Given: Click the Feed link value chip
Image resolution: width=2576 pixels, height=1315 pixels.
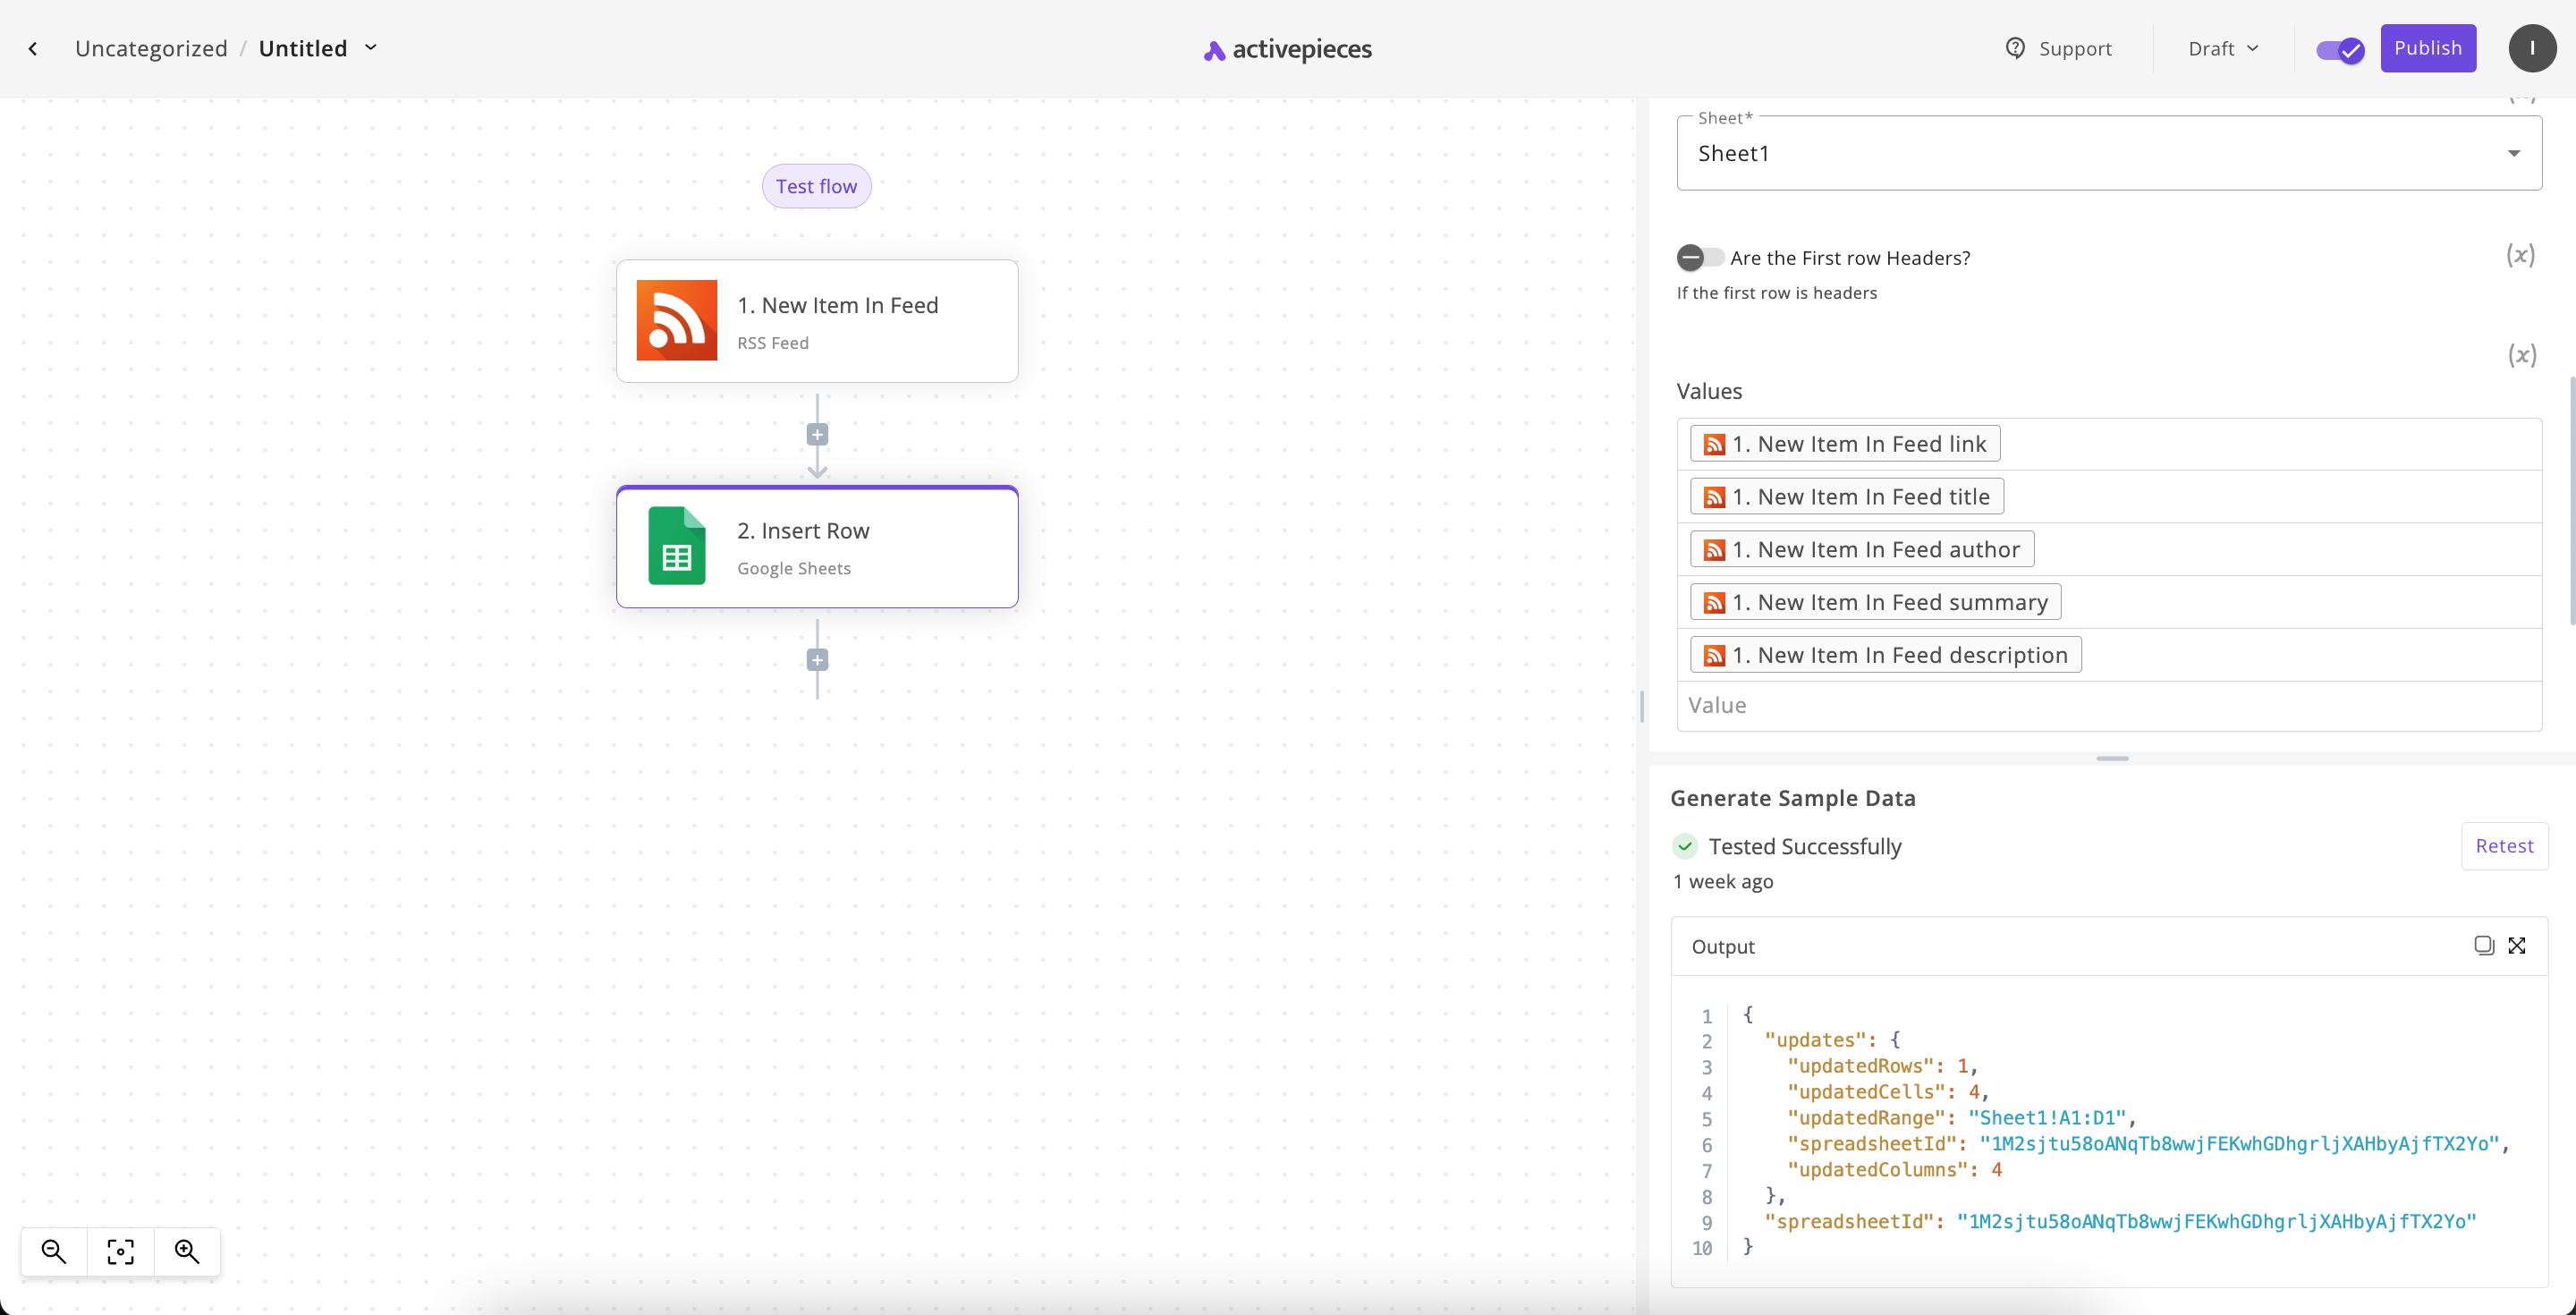Looking at the screenshot, I should pos(1845,444).
